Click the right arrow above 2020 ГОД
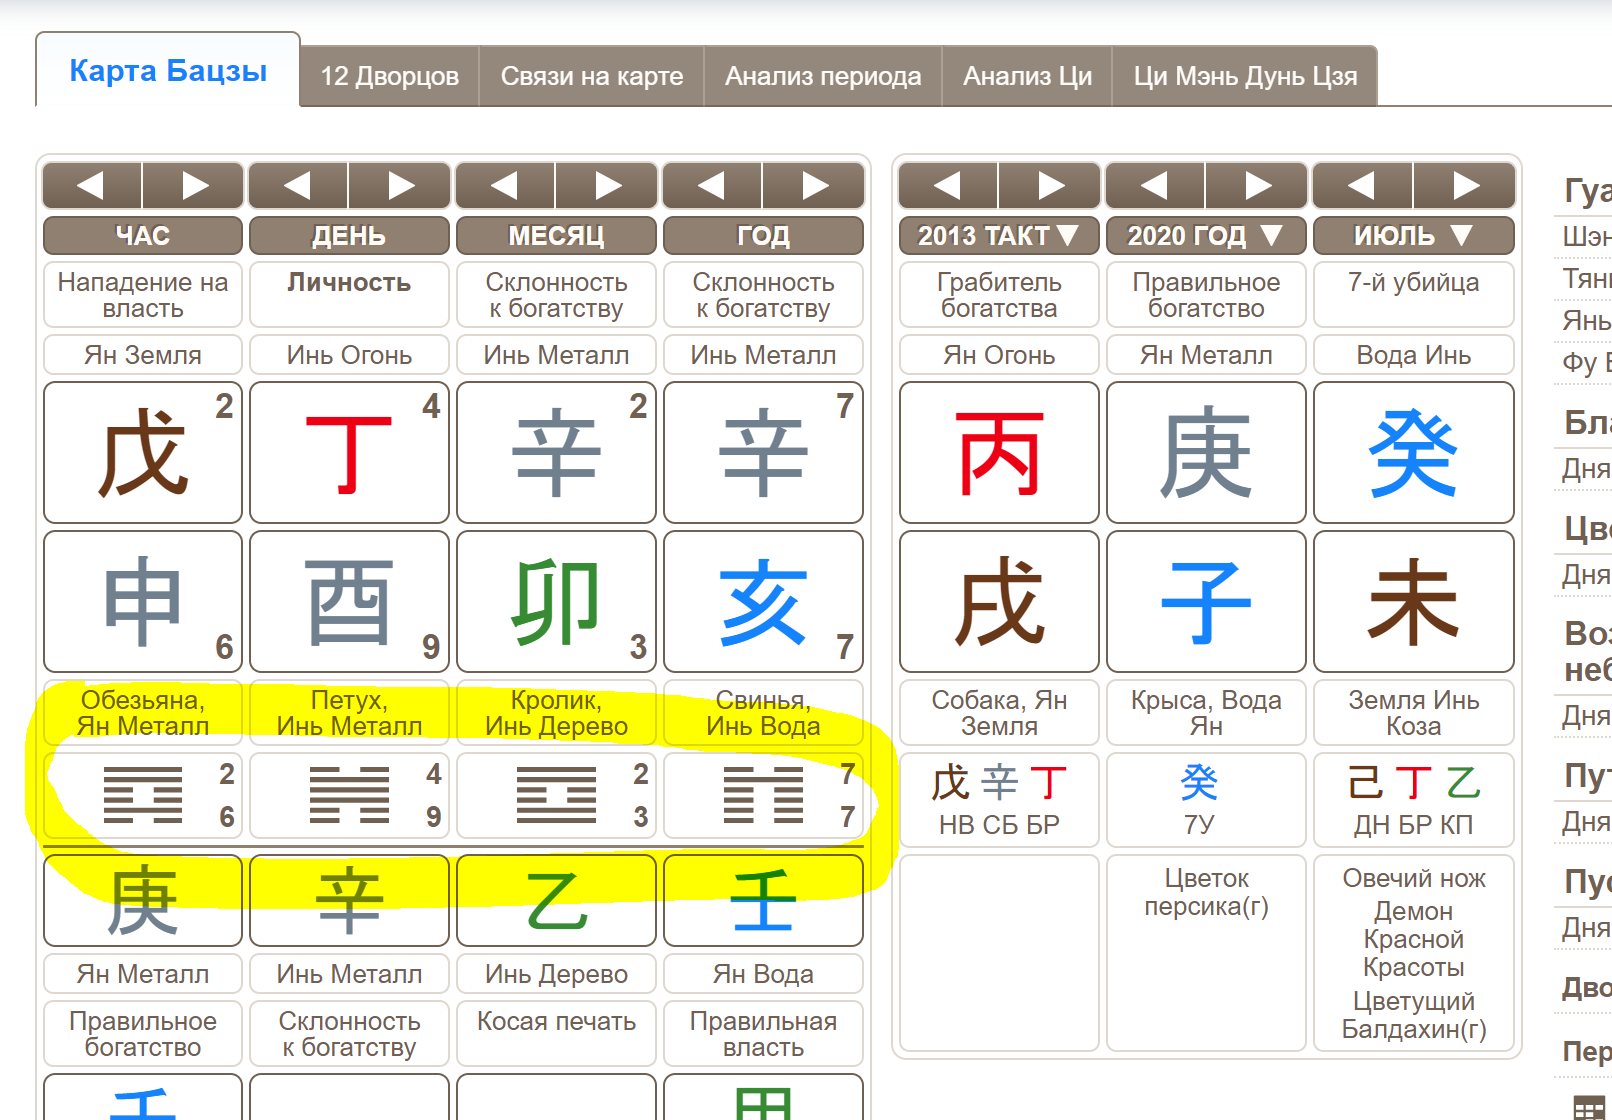Viewport: 1612px width, 1120px height. [x=1257, y=185]
